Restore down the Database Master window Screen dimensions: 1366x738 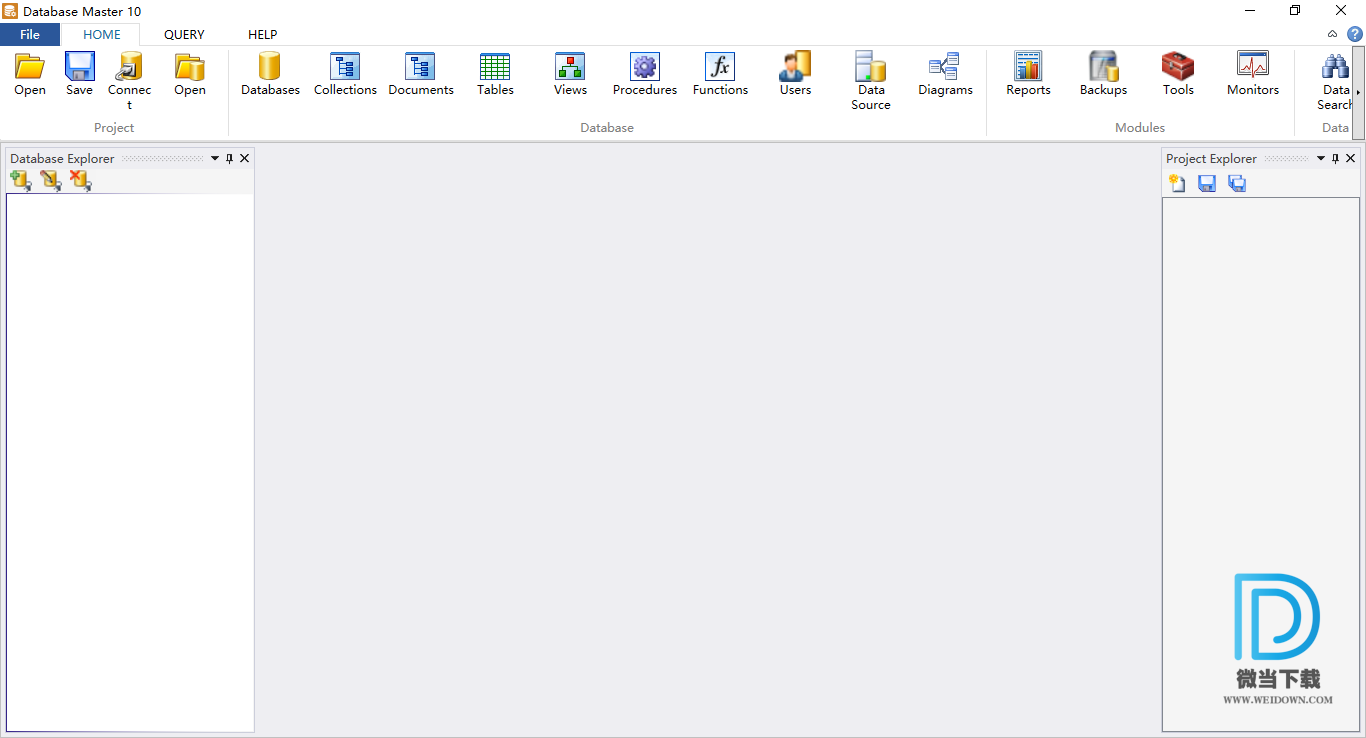point(1296,11)
